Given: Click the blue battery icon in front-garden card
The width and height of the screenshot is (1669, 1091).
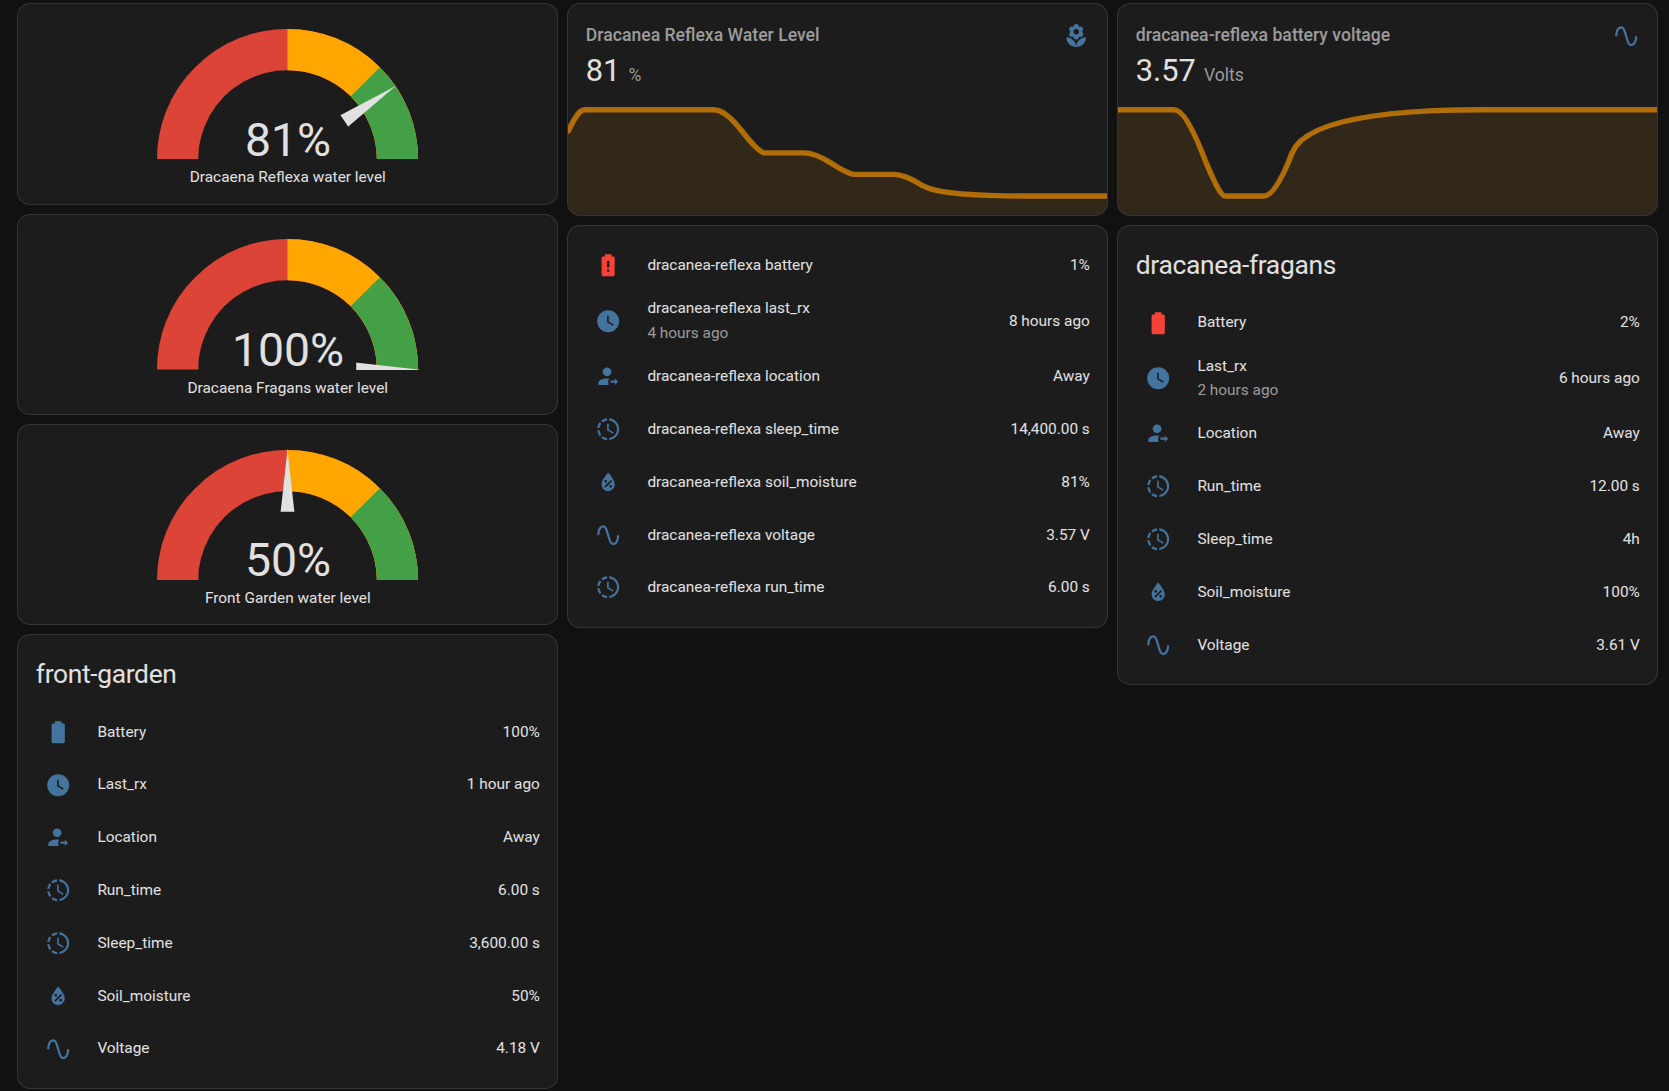Looking at the screenshot, I should pos(58,732).
